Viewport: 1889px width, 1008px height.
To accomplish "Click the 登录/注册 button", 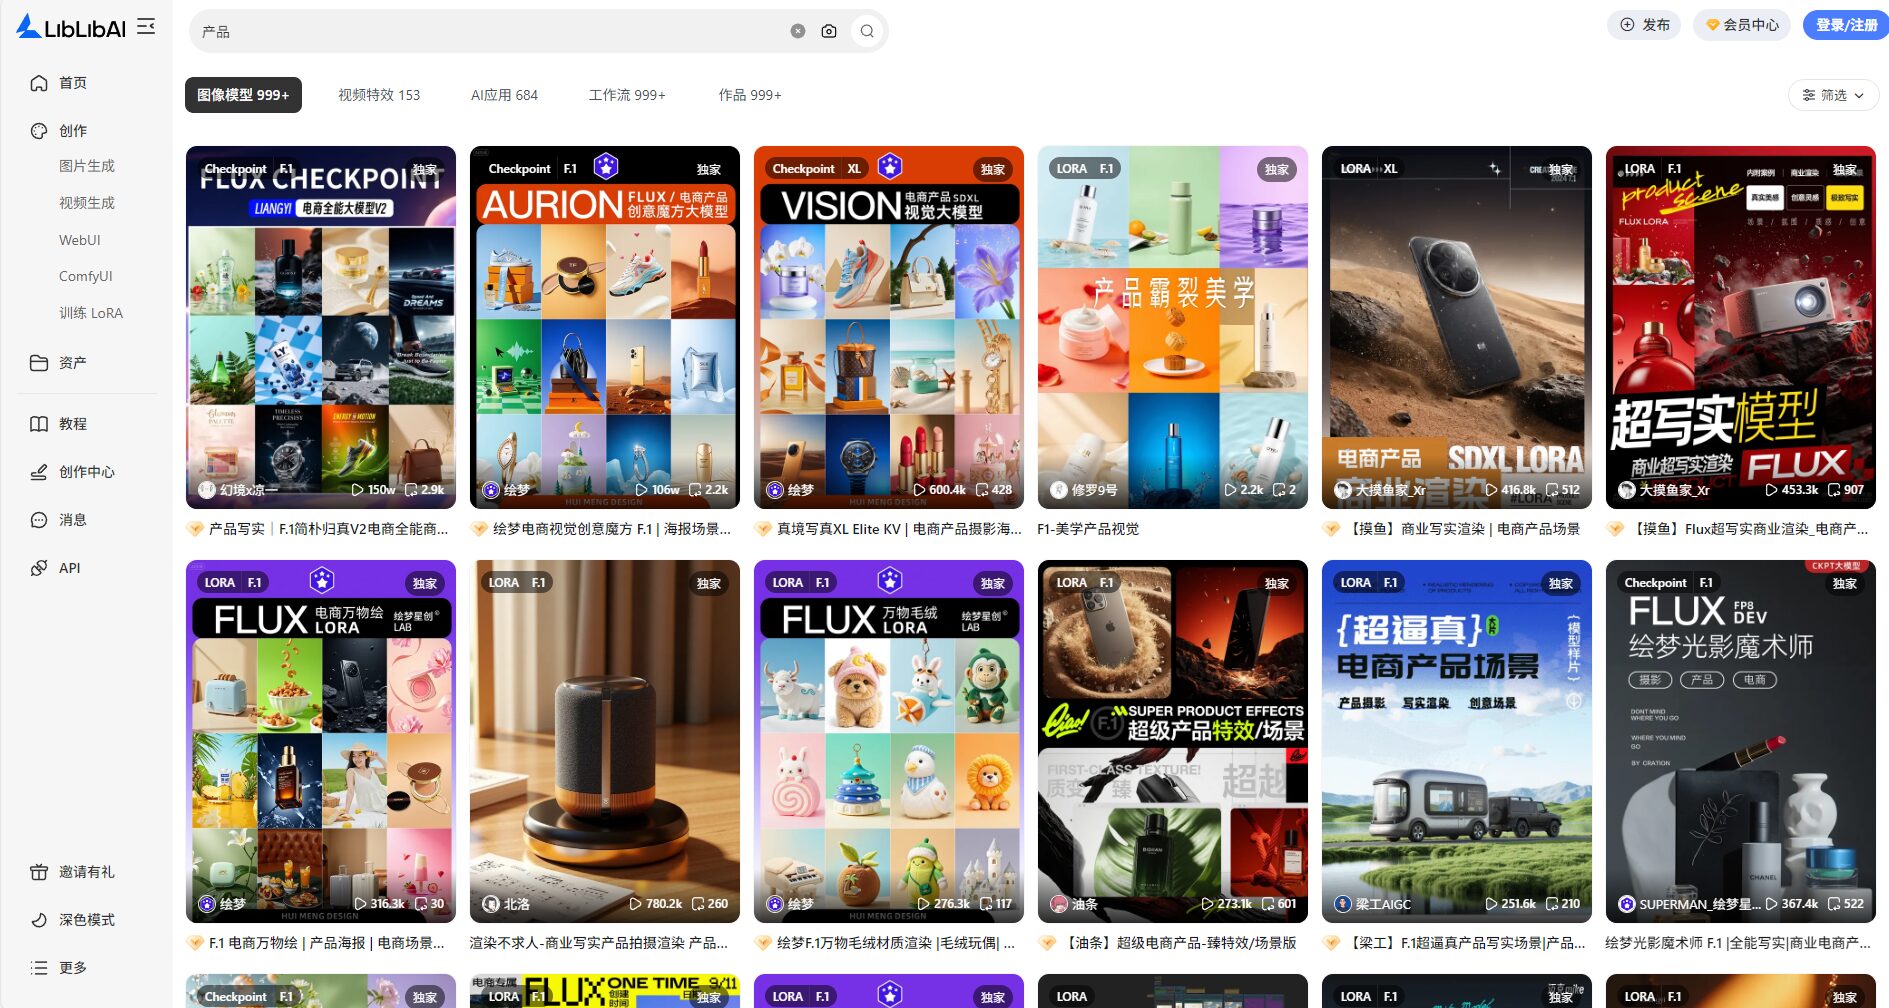I will tap(1845, 25).
